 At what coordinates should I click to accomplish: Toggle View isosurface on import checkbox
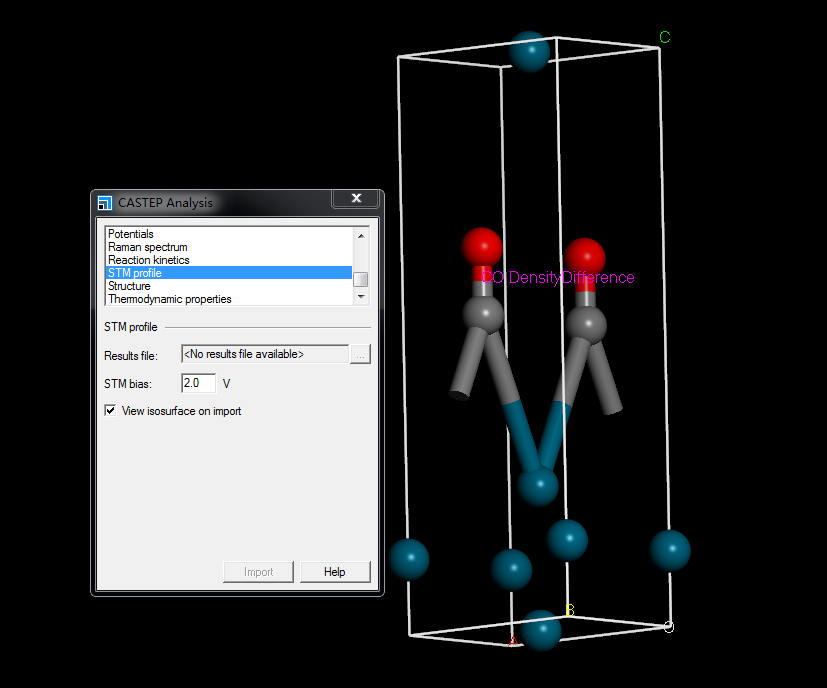pos(110,410)
